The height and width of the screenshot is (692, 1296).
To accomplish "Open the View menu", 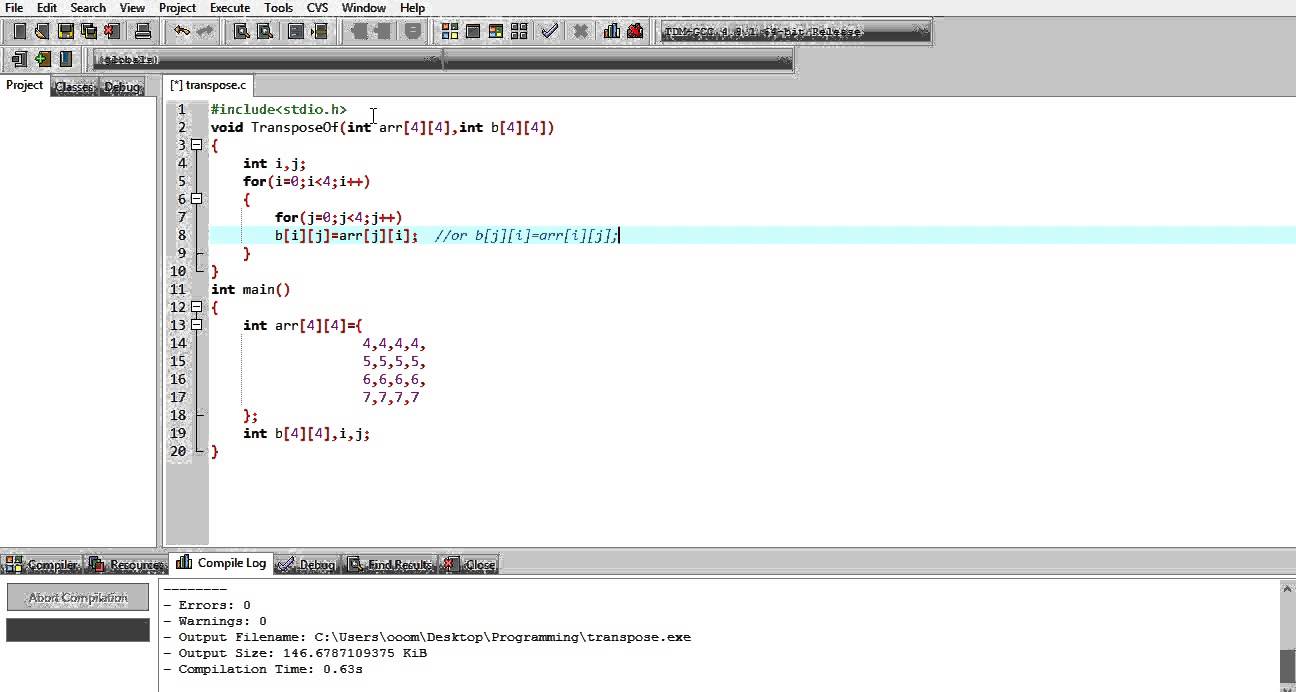I will [132, 7].
